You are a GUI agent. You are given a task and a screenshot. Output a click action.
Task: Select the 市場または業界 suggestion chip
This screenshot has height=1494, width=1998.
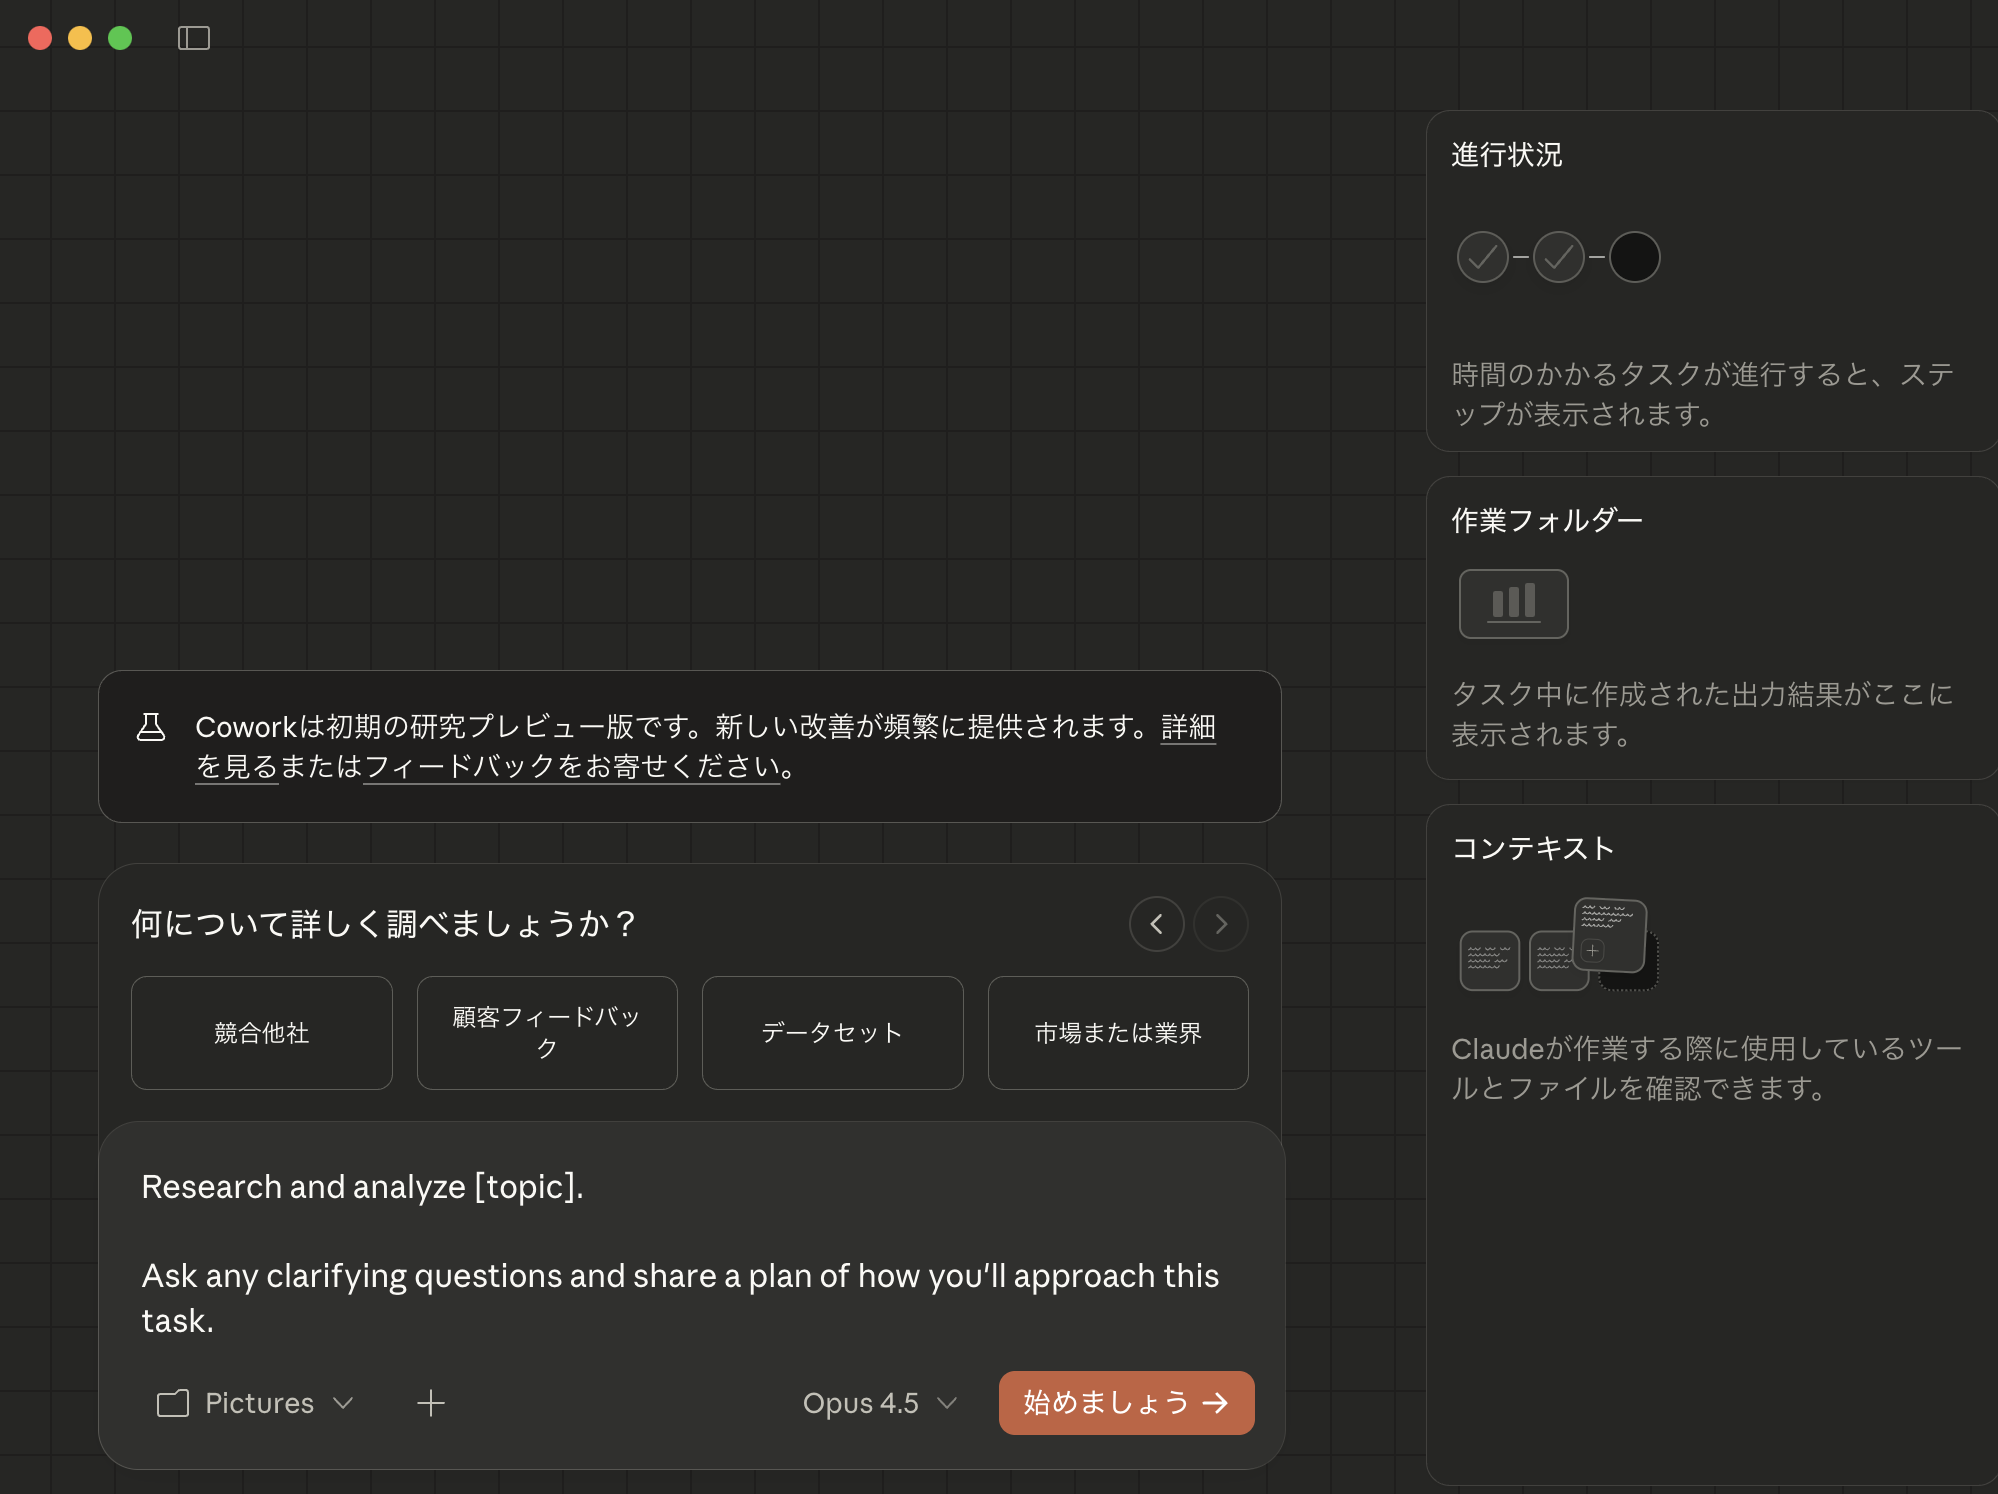[1118, 1033]
